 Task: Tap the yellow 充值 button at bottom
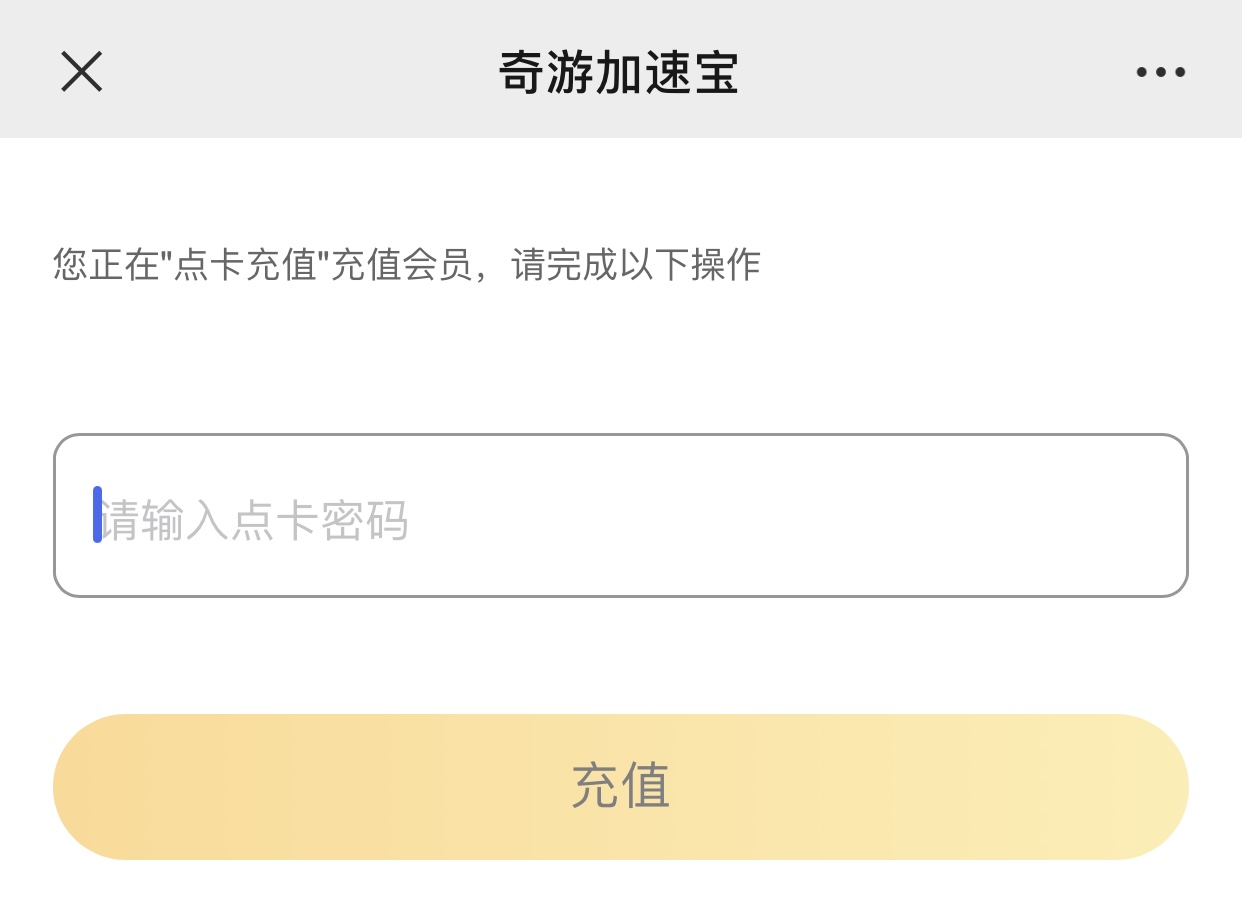click(620, 786)
